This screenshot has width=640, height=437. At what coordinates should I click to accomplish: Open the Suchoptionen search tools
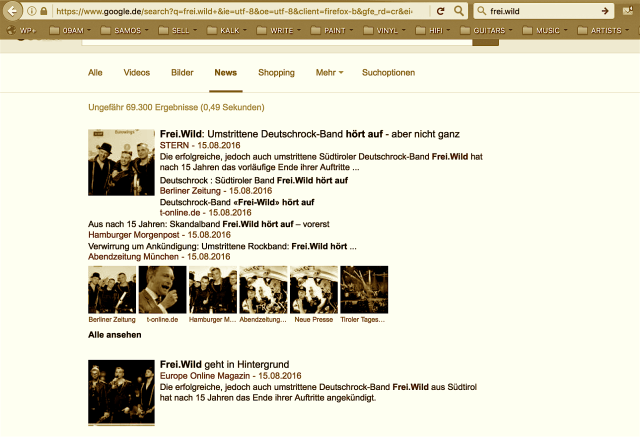point(388,73)
